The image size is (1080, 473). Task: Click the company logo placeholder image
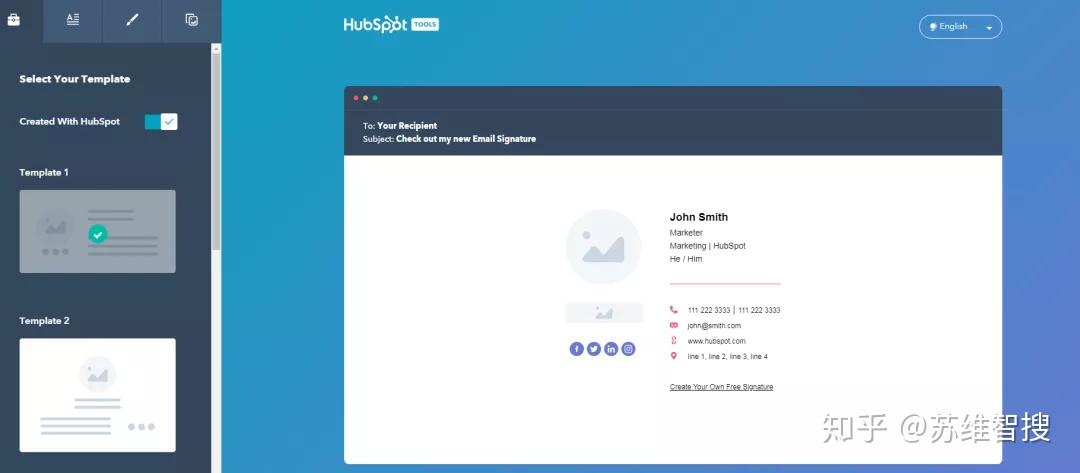pos(604,313)
